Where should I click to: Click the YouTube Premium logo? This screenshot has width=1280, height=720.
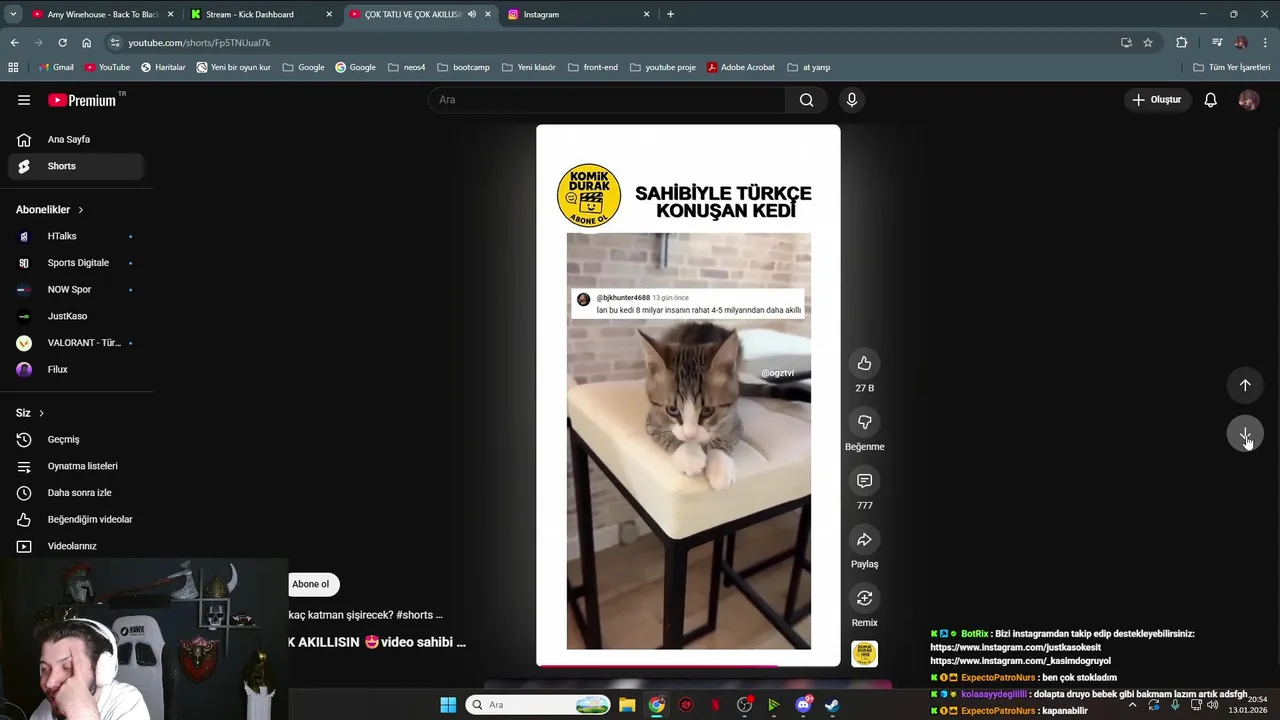click(82, 100)
